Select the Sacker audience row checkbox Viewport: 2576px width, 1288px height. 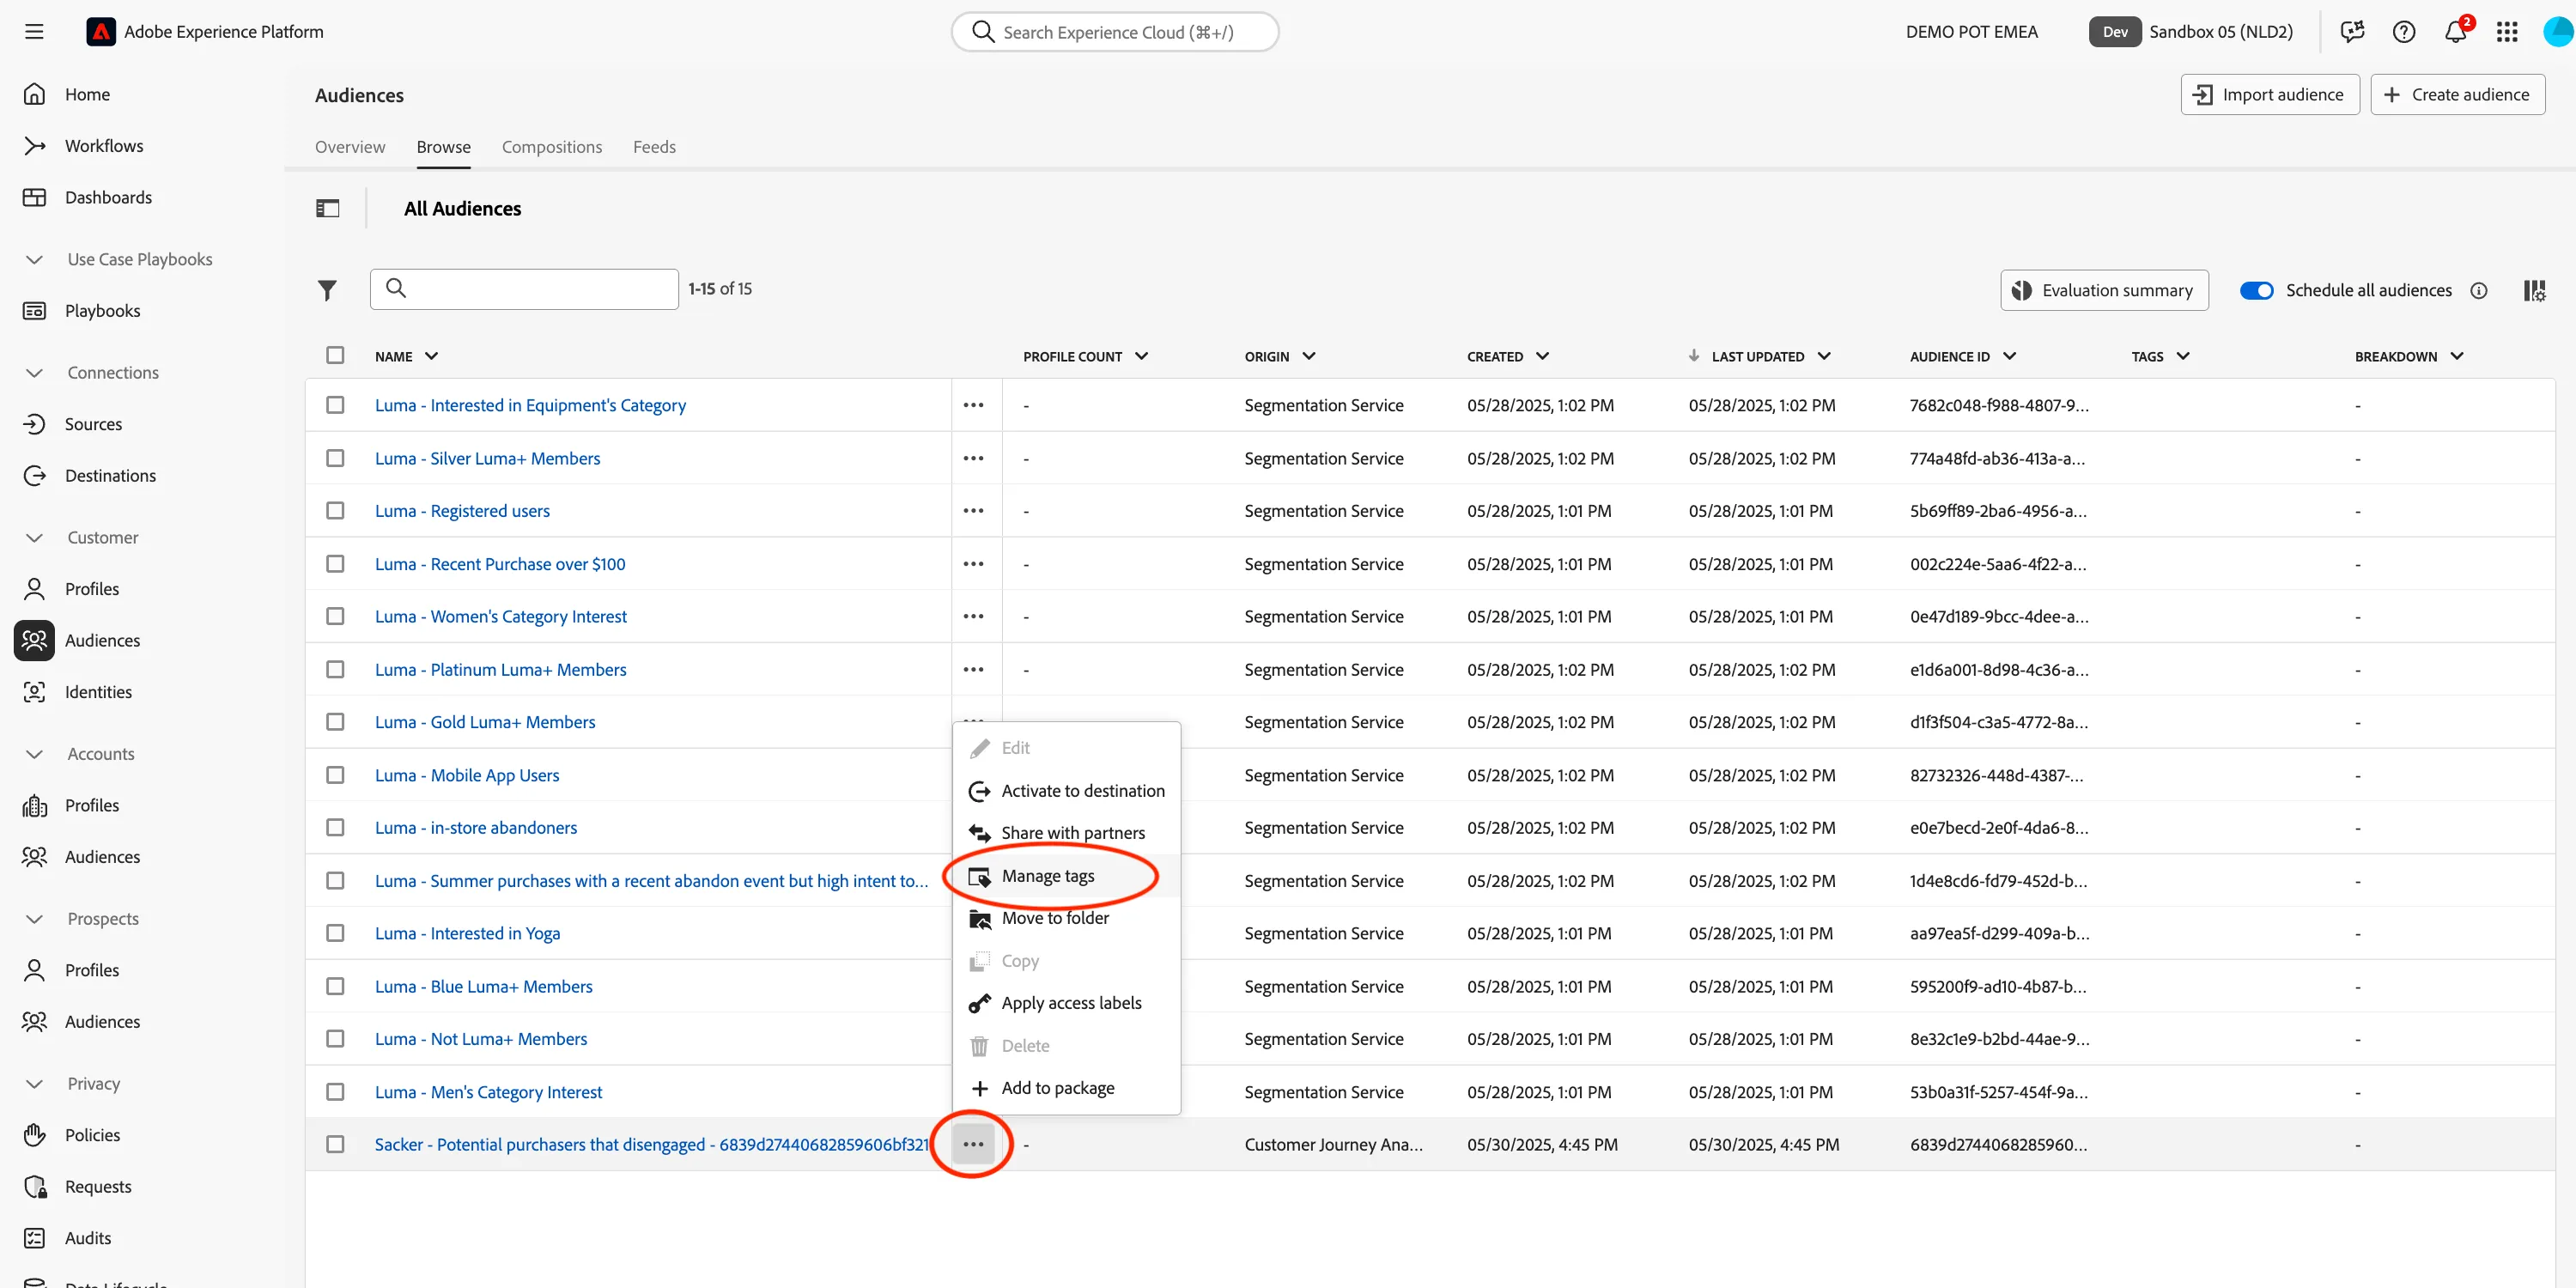(335, 1144)
